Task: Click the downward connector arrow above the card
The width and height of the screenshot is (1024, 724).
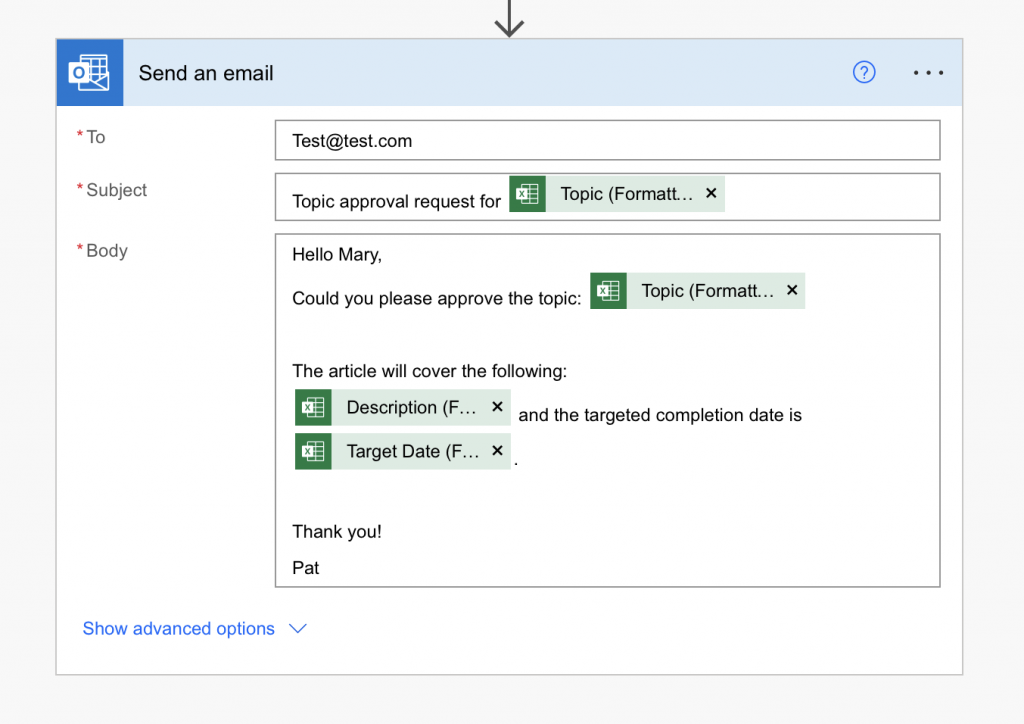Action: coord(510,17)
